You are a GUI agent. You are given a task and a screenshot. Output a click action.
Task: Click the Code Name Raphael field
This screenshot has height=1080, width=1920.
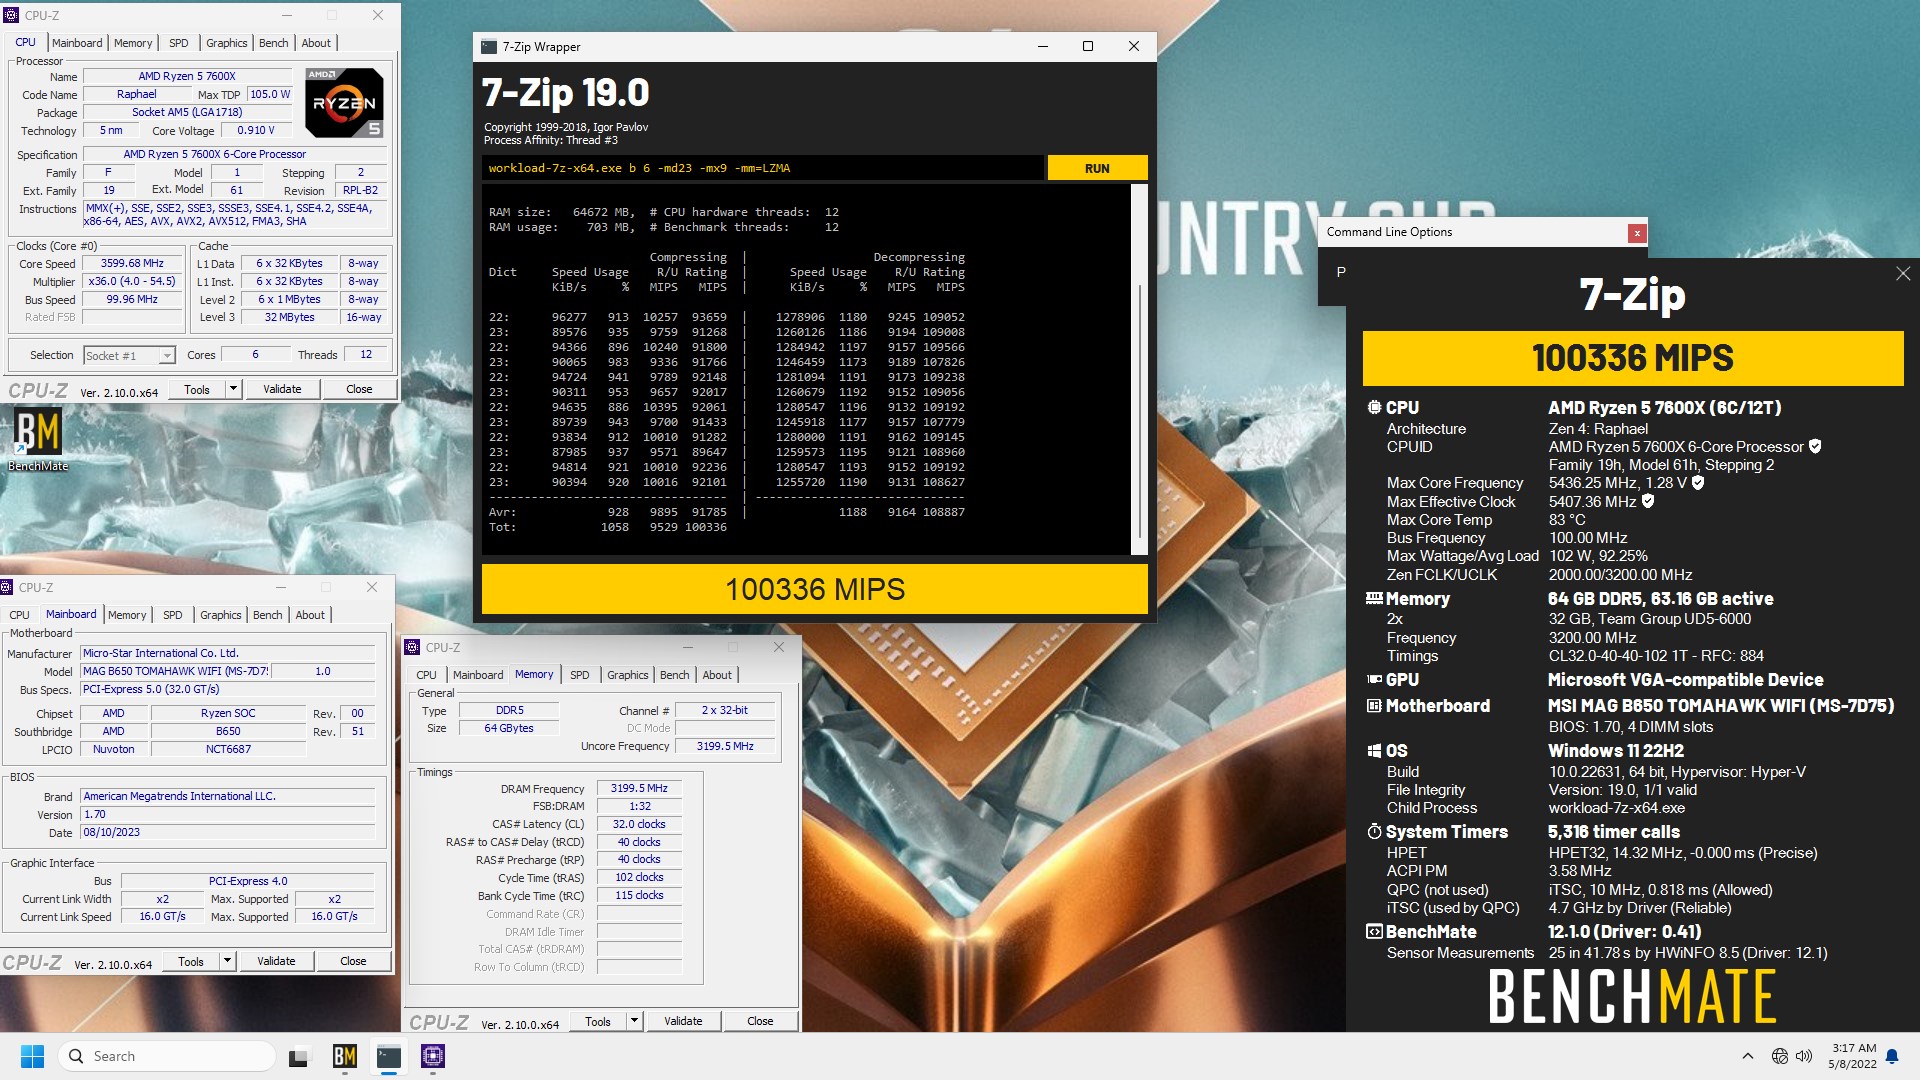(136, 94)
